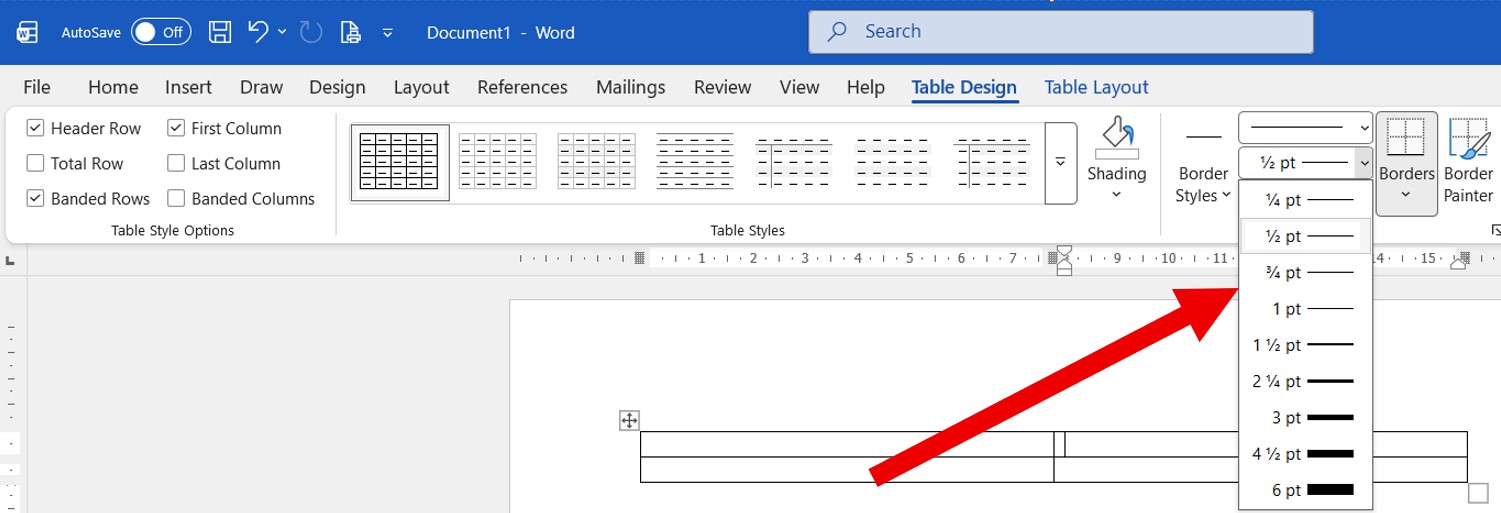This screenshot has width=1501, height=513.
Task: Open the Undo history dropdown arrow
Action: 283,32
